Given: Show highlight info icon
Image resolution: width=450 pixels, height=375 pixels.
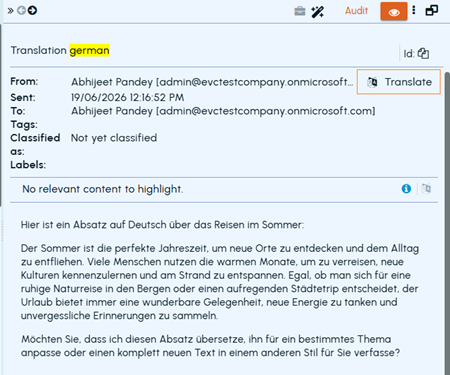Looking at the screenshot, I should click(406, 189).
